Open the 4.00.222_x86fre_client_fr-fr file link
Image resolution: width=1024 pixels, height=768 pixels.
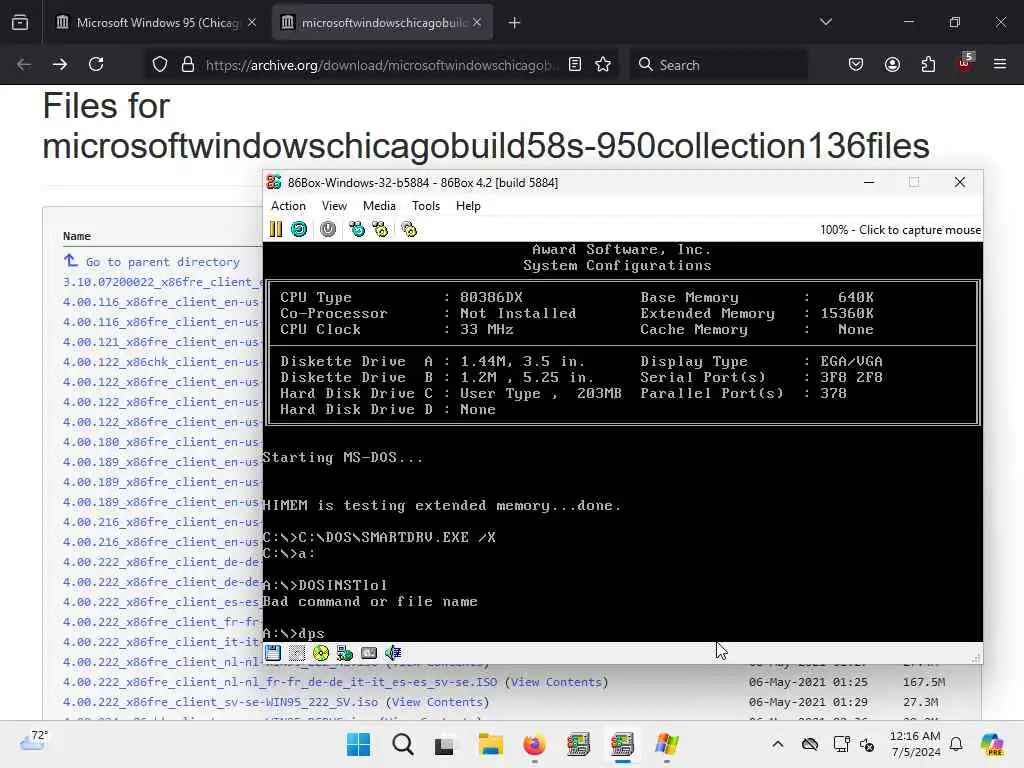click(x=163, y=622)
